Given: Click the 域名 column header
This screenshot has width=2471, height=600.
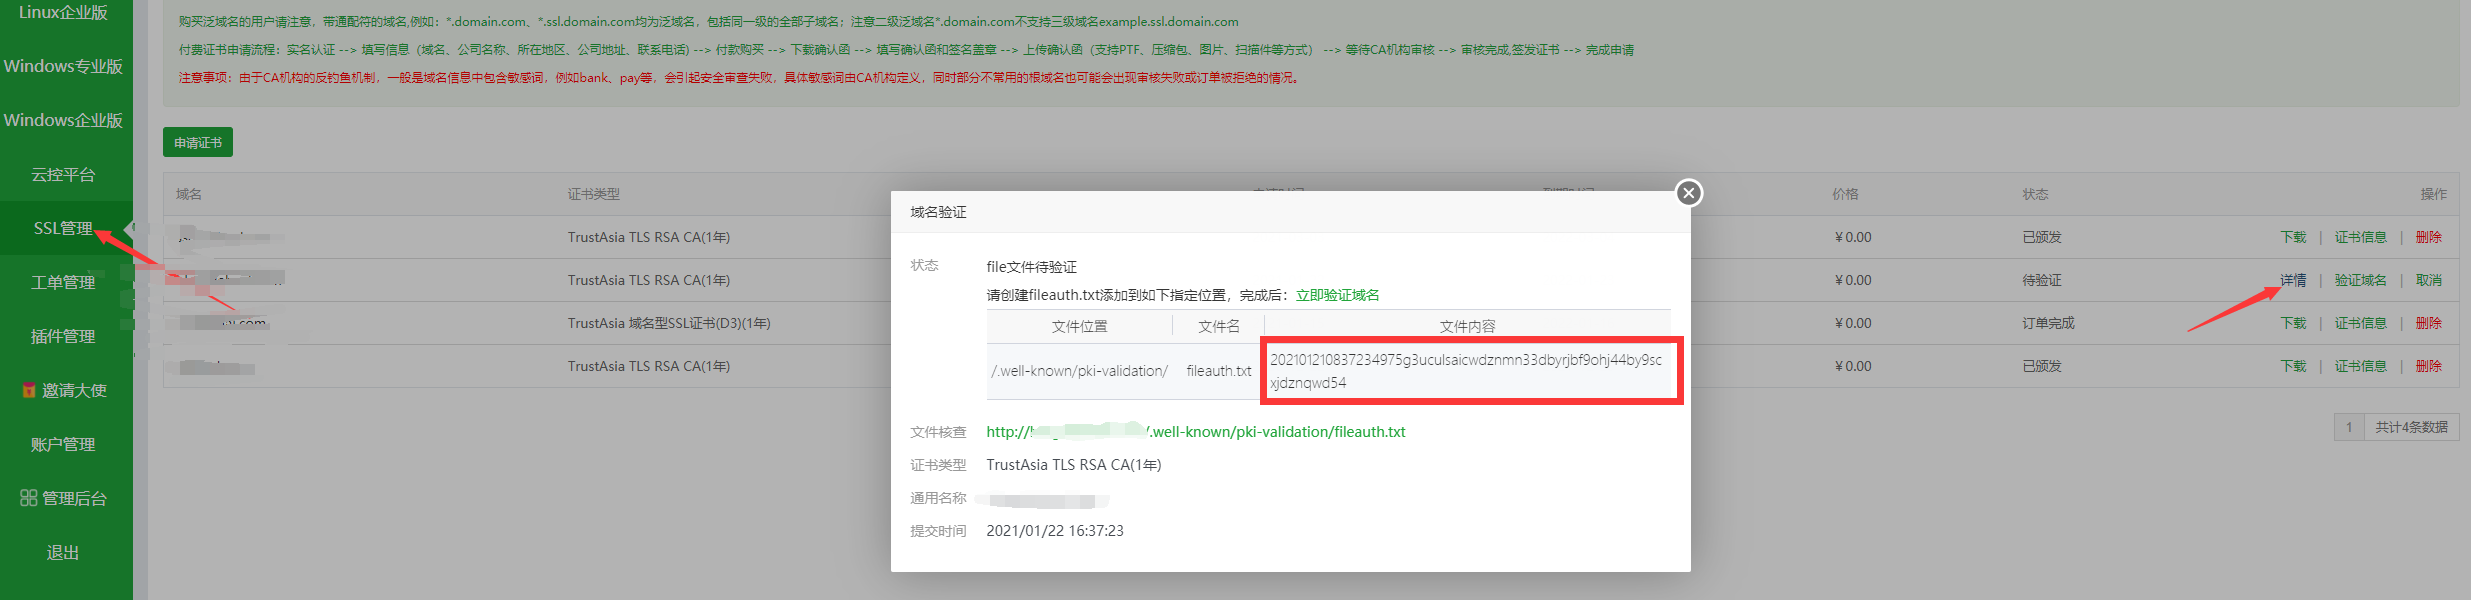Looking at the screenshot, I should click(x=189, y=194).
